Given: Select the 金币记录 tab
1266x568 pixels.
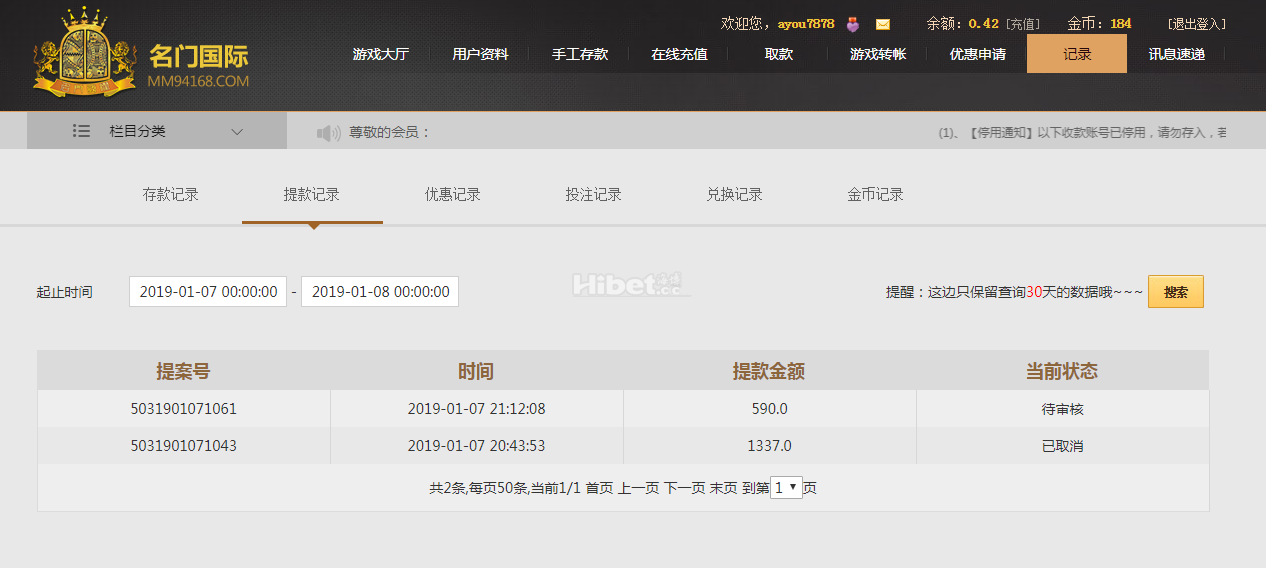Looking at the screenshot, I should (x=875, y=195).
